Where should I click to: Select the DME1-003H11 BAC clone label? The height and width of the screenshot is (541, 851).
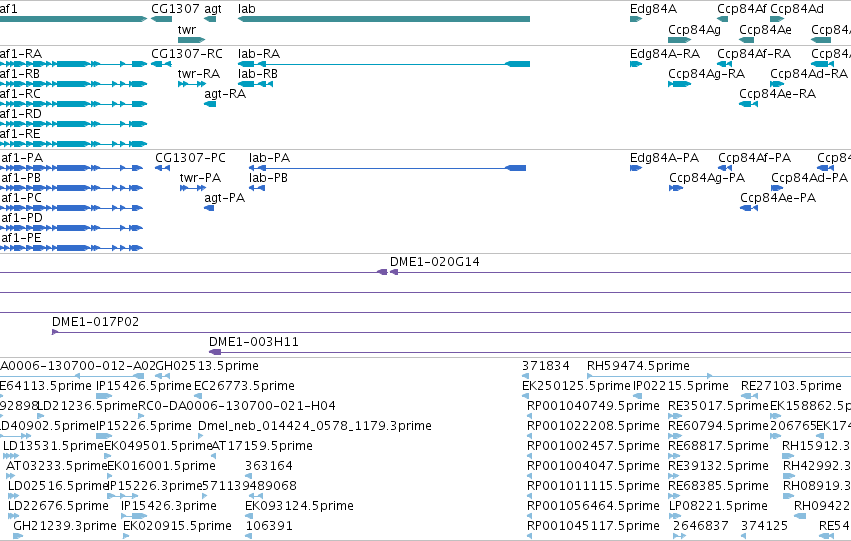click(x=254, y=342)
